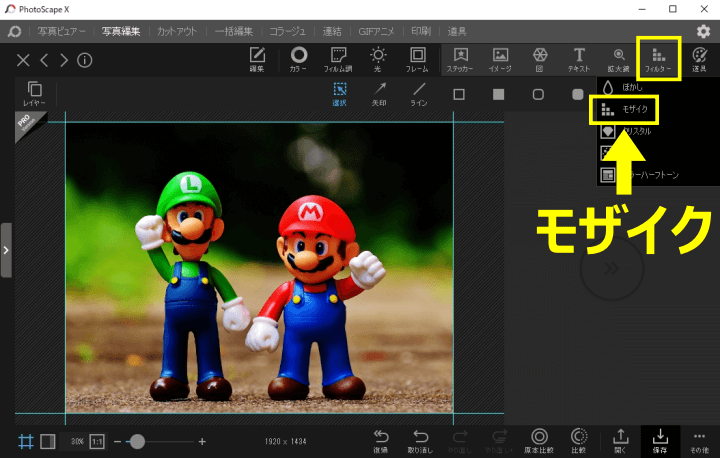Pick the filled square shape
The height and width of the screenshot is (458, 720).
coord(498,94)
